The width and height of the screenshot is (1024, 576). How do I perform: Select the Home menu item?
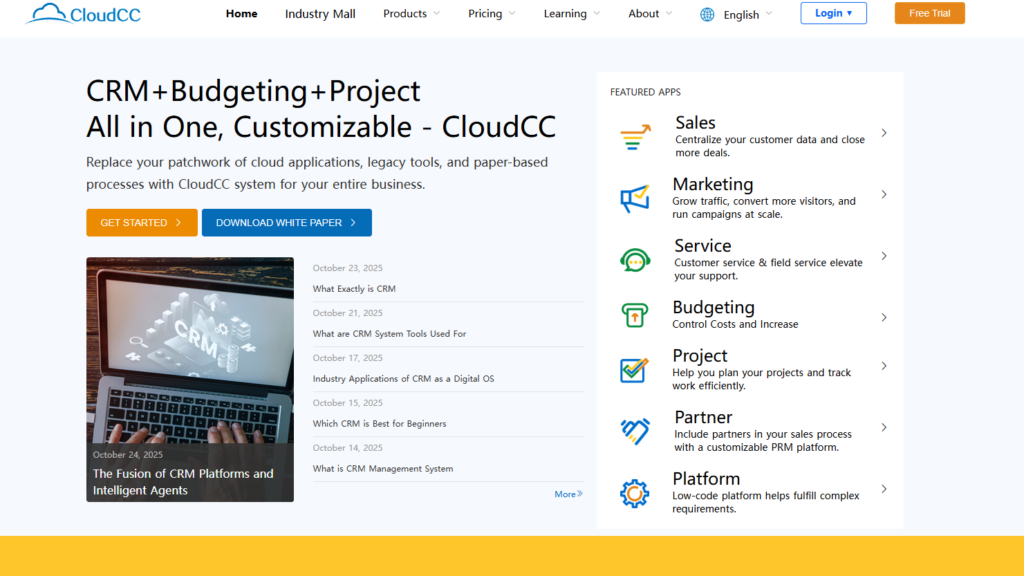tap(241, 14)
